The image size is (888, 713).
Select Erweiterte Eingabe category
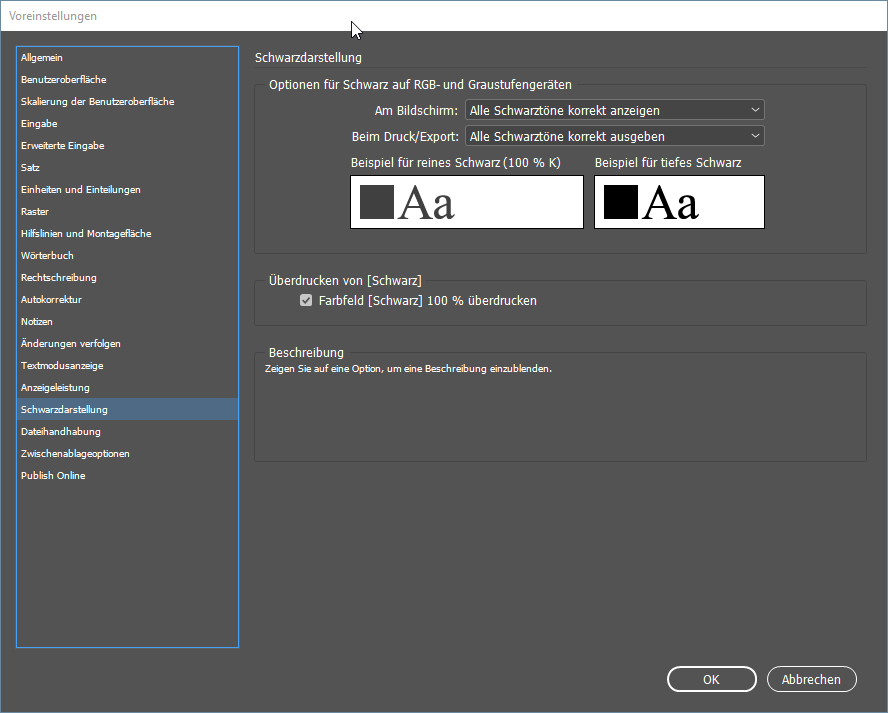(x=127, y=146)
